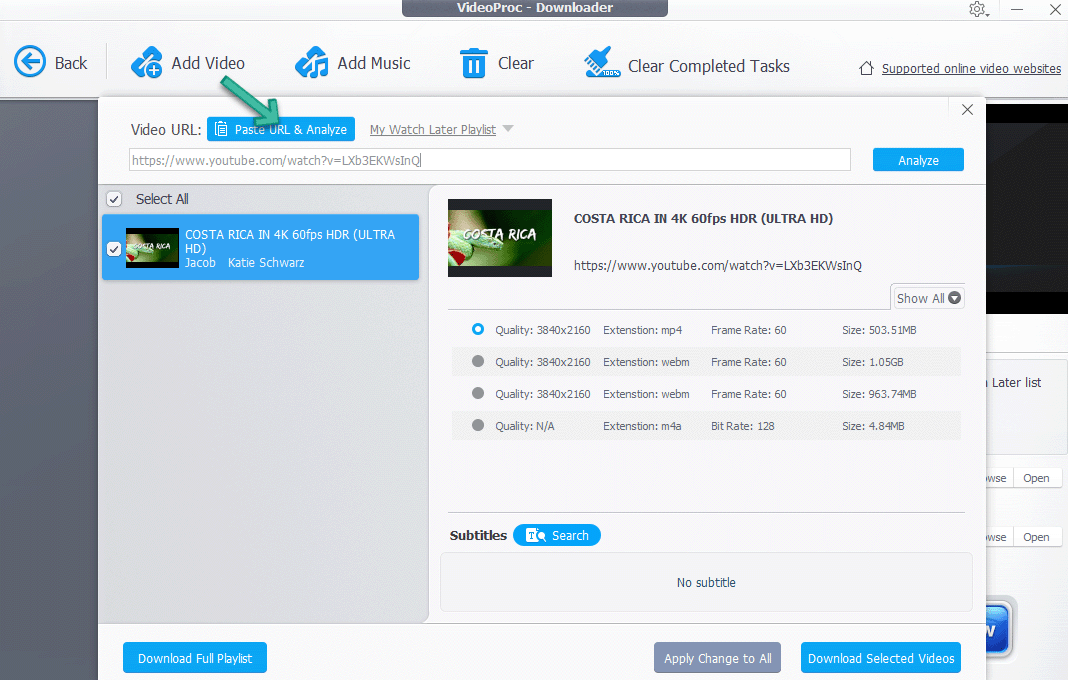This screenshot has width=1068, height=680.
Task: Click Download Selected Videos
Action: coord(881,658)
